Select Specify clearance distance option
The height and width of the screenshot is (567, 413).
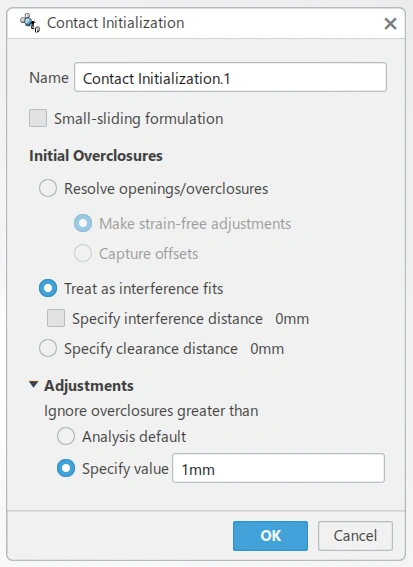[48, 348]
